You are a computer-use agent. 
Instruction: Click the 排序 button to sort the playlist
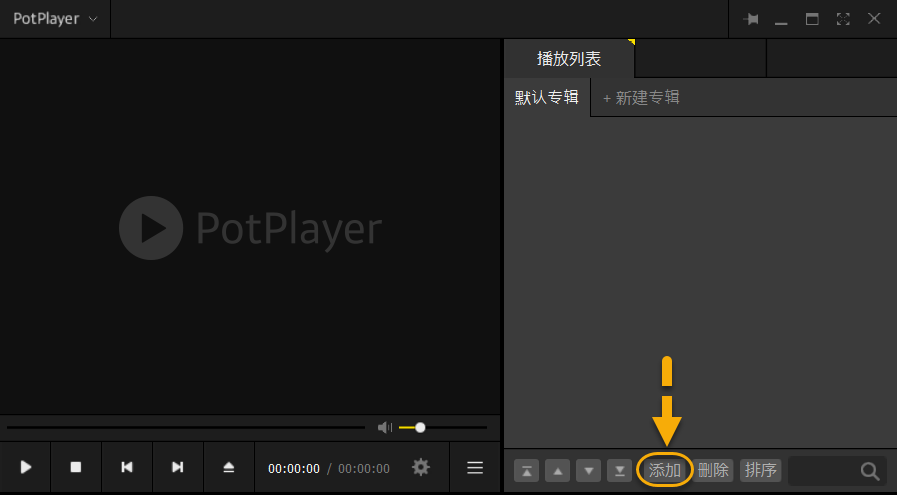coord(761,470)
